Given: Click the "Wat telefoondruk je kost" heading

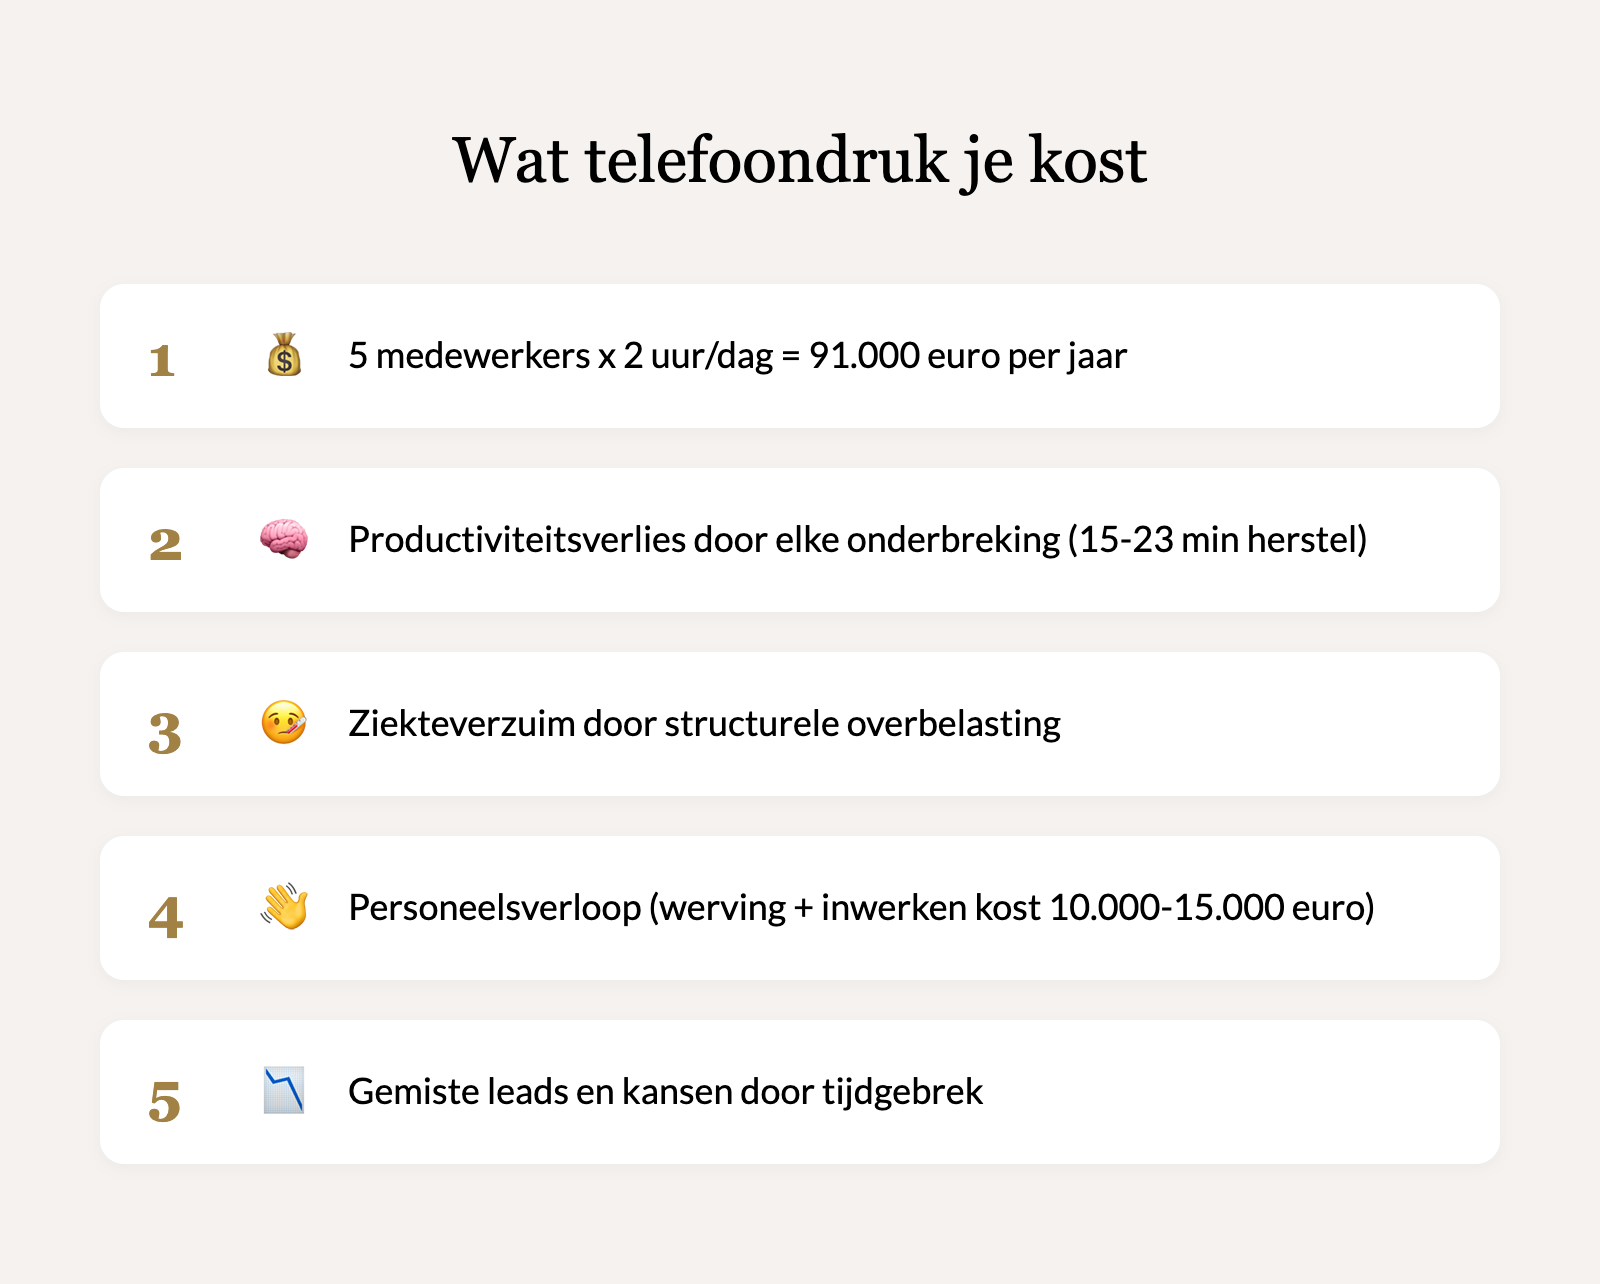Looking at the screenshot, I should coord(799,160).
